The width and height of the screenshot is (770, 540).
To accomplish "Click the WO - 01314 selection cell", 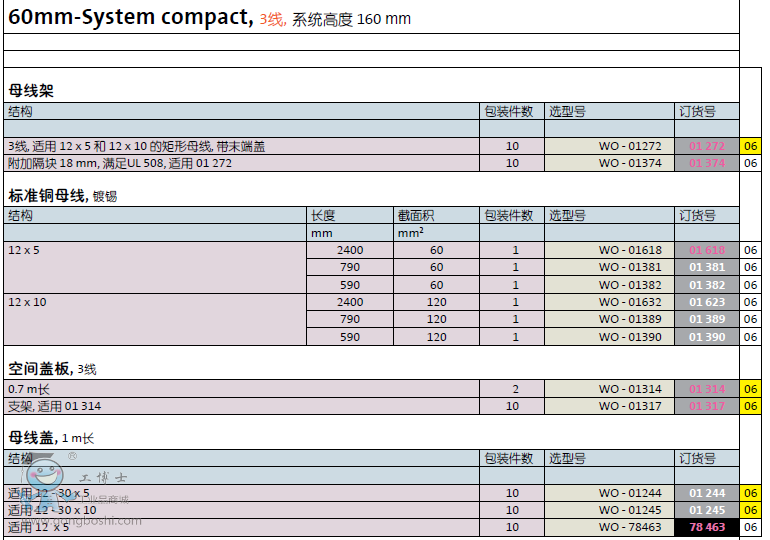I will [x=630, y=389].
